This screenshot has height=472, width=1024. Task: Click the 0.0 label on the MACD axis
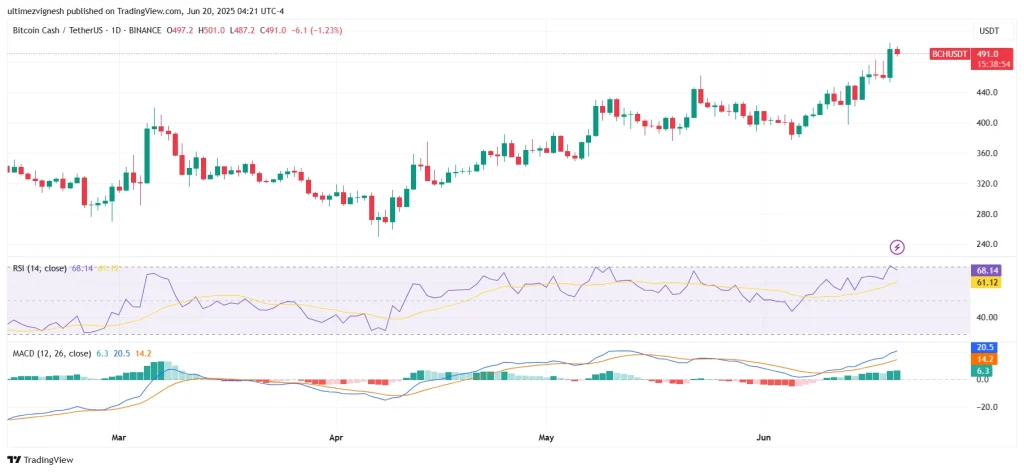984,379
